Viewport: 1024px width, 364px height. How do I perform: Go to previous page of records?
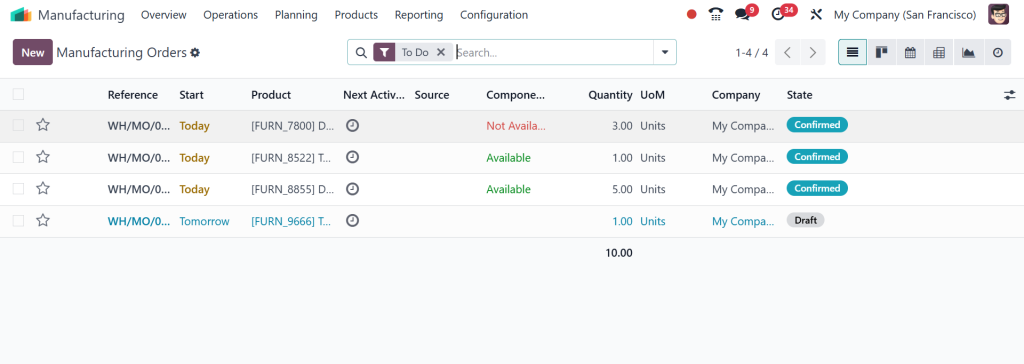(788, 52)
